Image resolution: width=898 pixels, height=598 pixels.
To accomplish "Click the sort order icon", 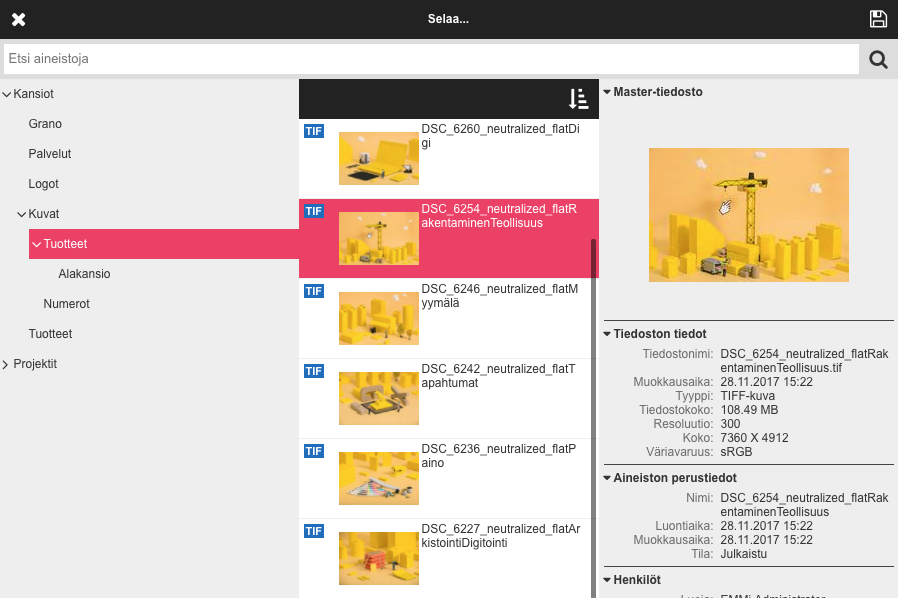I will 578,99.
